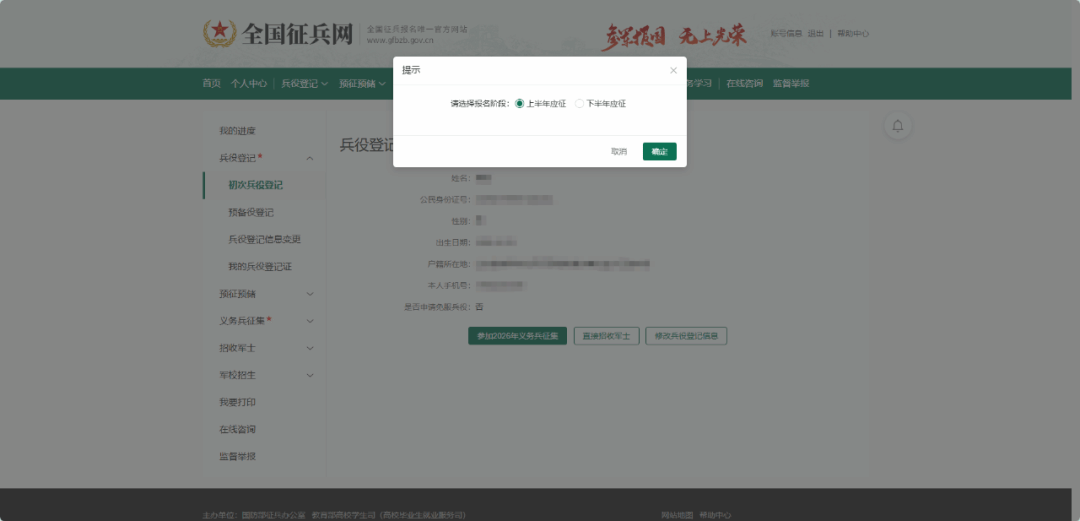The width and height of the screenshot is (1080, 521).
Task: Click 修改兵役登记信息 button
Action: 686,336
